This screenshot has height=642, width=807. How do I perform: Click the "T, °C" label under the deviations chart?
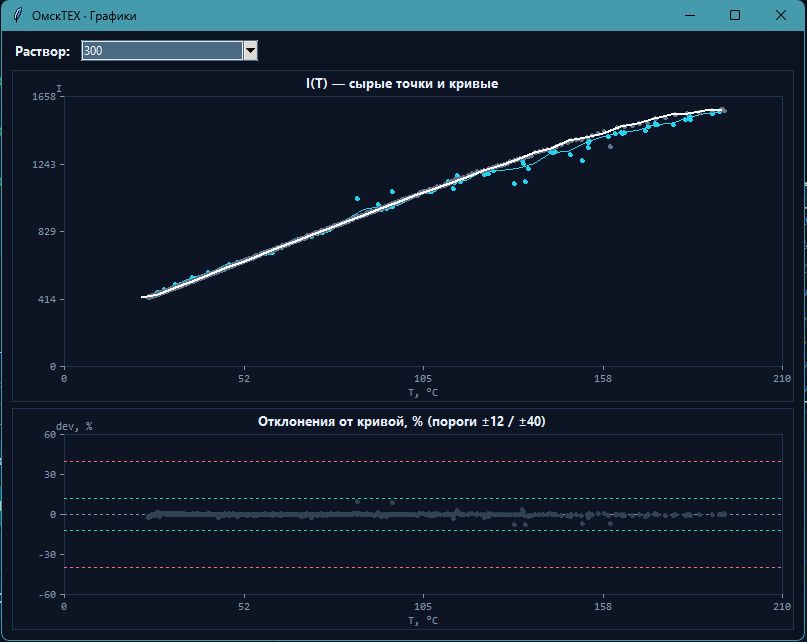click(x=423, y=620)
